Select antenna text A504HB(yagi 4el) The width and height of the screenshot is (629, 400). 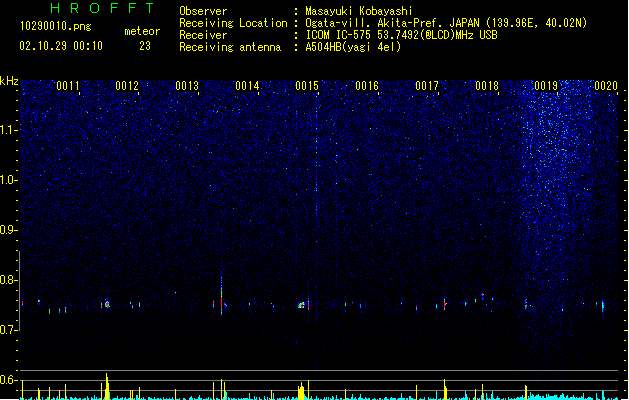pyautogui.click(x=353, y=47)
